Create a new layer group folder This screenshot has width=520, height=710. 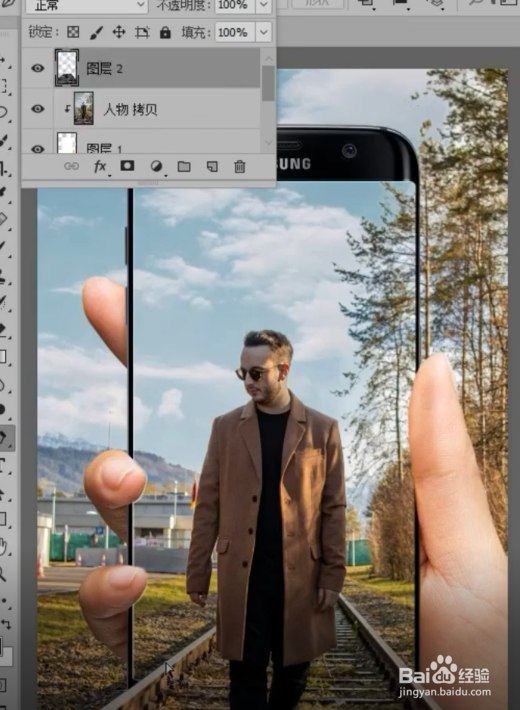(184, 167)
